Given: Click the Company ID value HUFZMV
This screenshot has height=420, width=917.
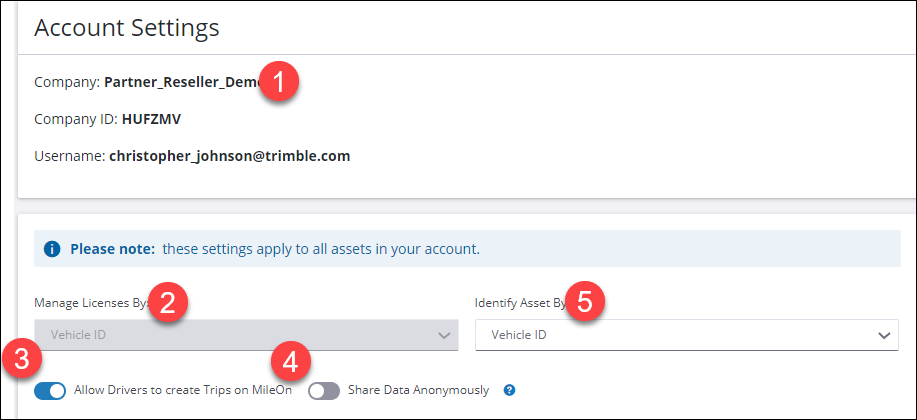Looking at the screenshot, I should pos(151,119).
